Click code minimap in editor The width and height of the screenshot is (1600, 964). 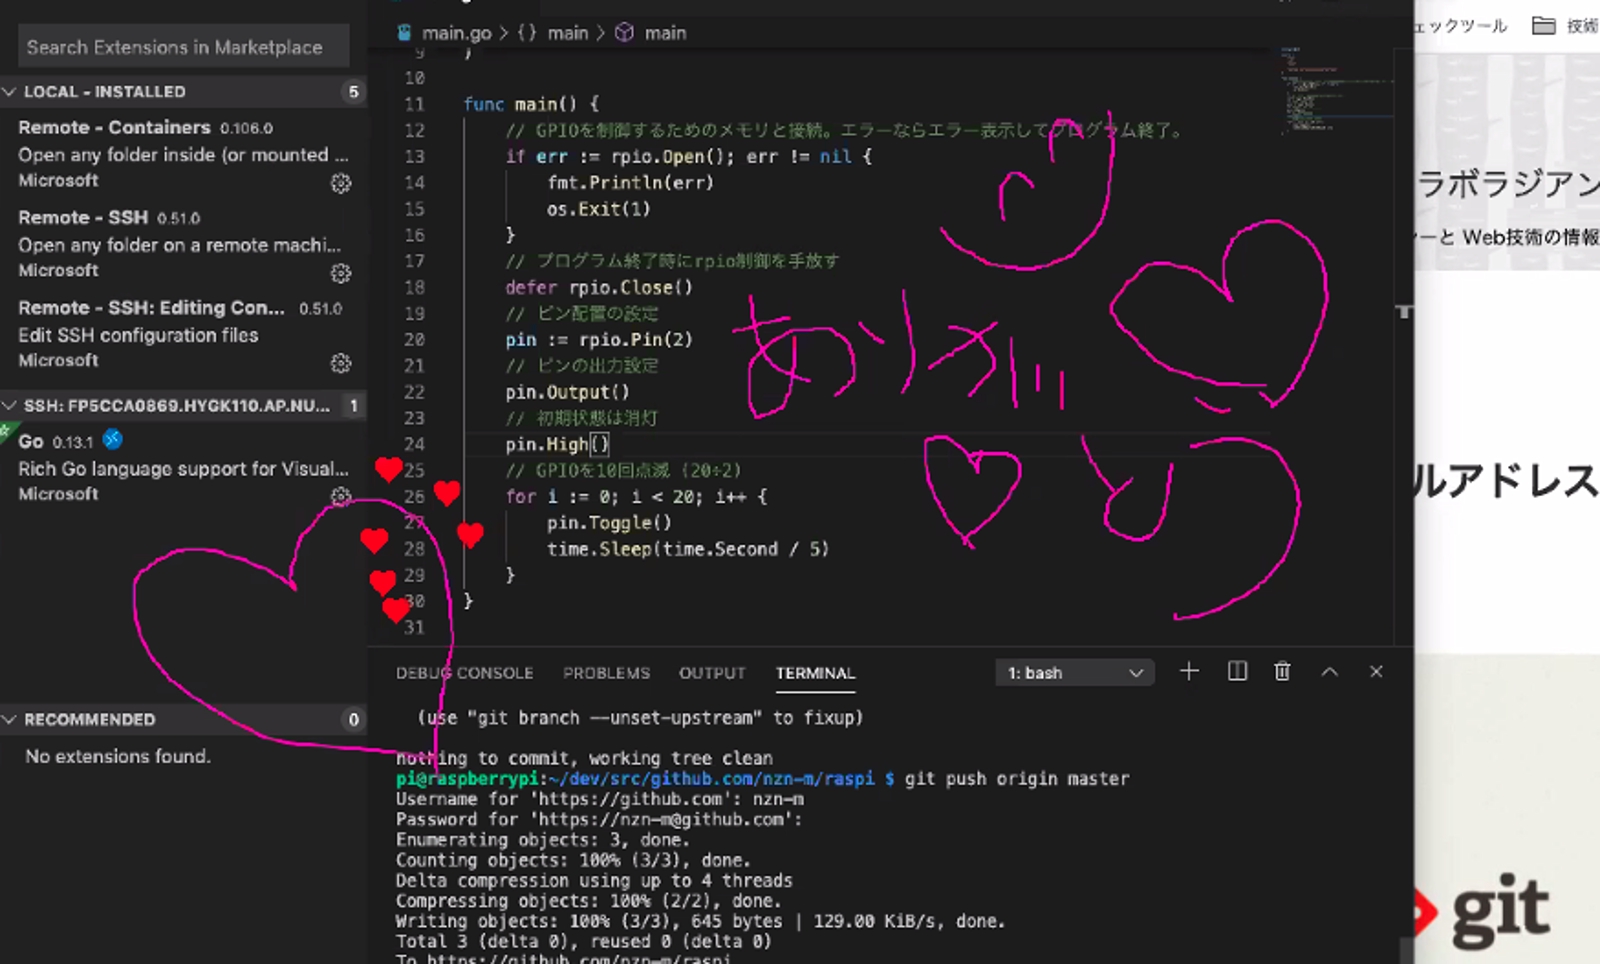click(1335, 90)
